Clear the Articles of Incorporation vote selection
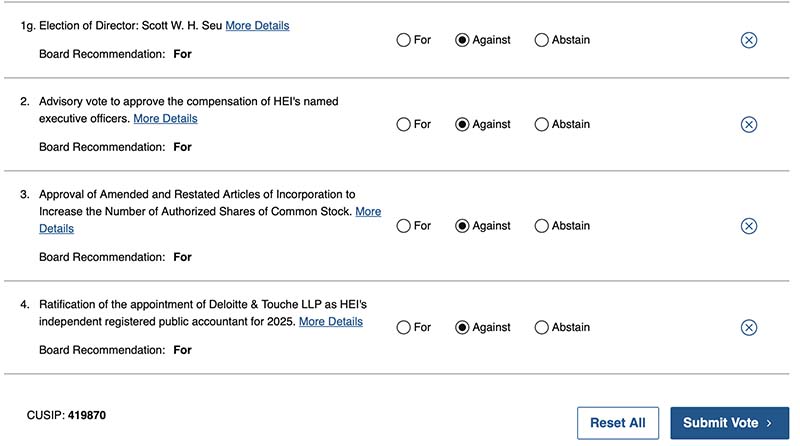Viewport: 800px width, 446px height. coord(748,226)
